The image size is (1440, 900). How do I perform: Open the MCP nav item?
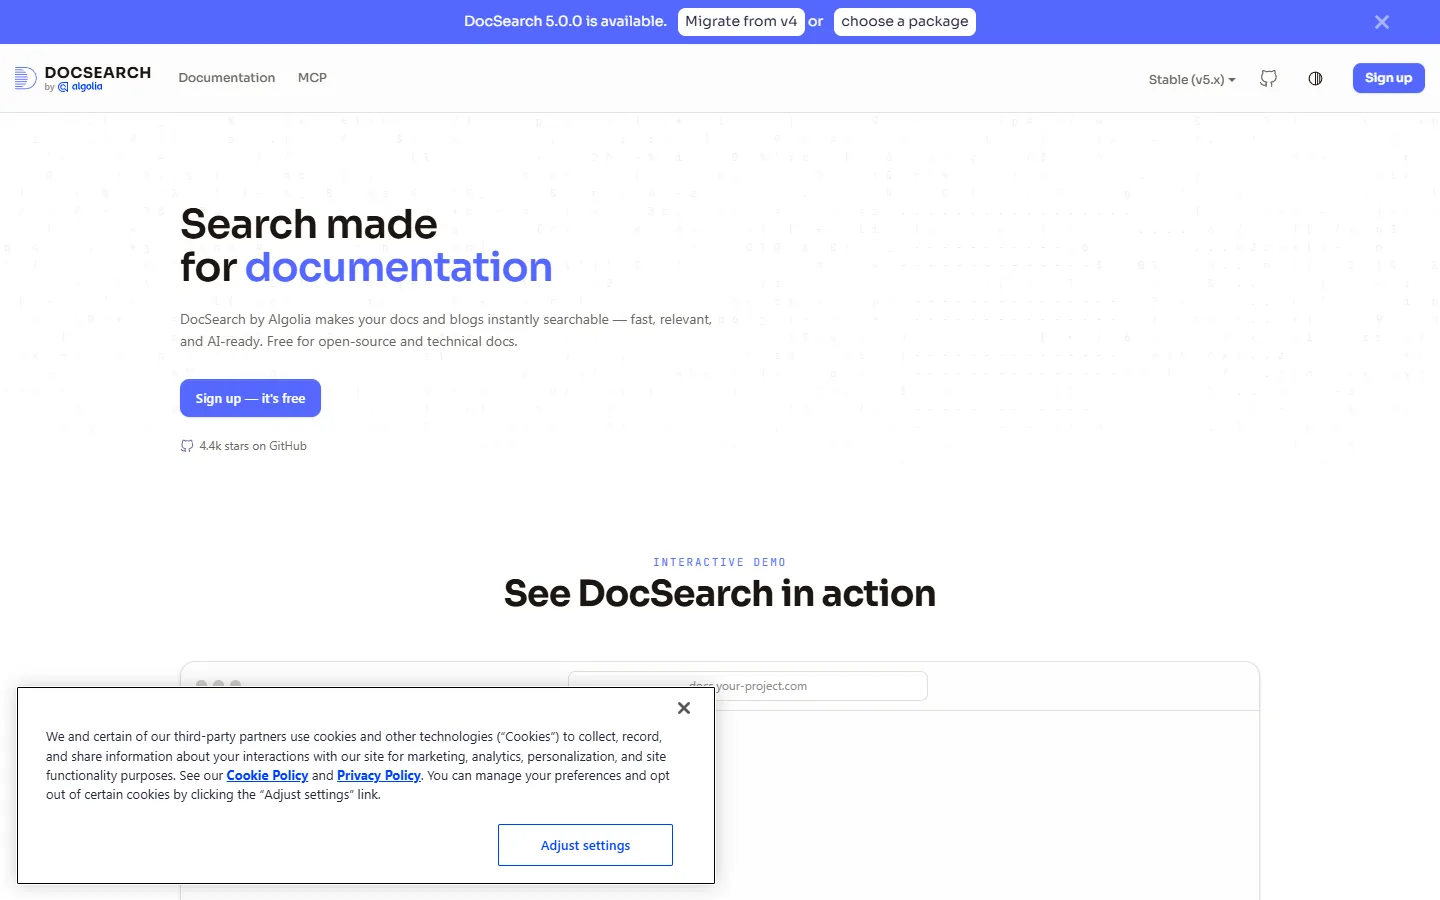click(312, 78)
